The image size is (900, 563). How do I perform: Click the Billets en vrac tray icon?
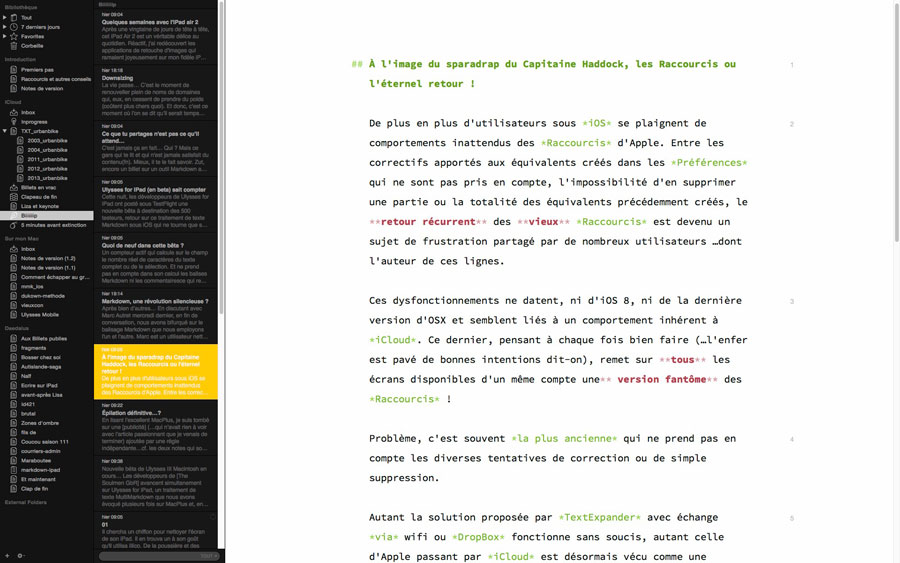14,187
